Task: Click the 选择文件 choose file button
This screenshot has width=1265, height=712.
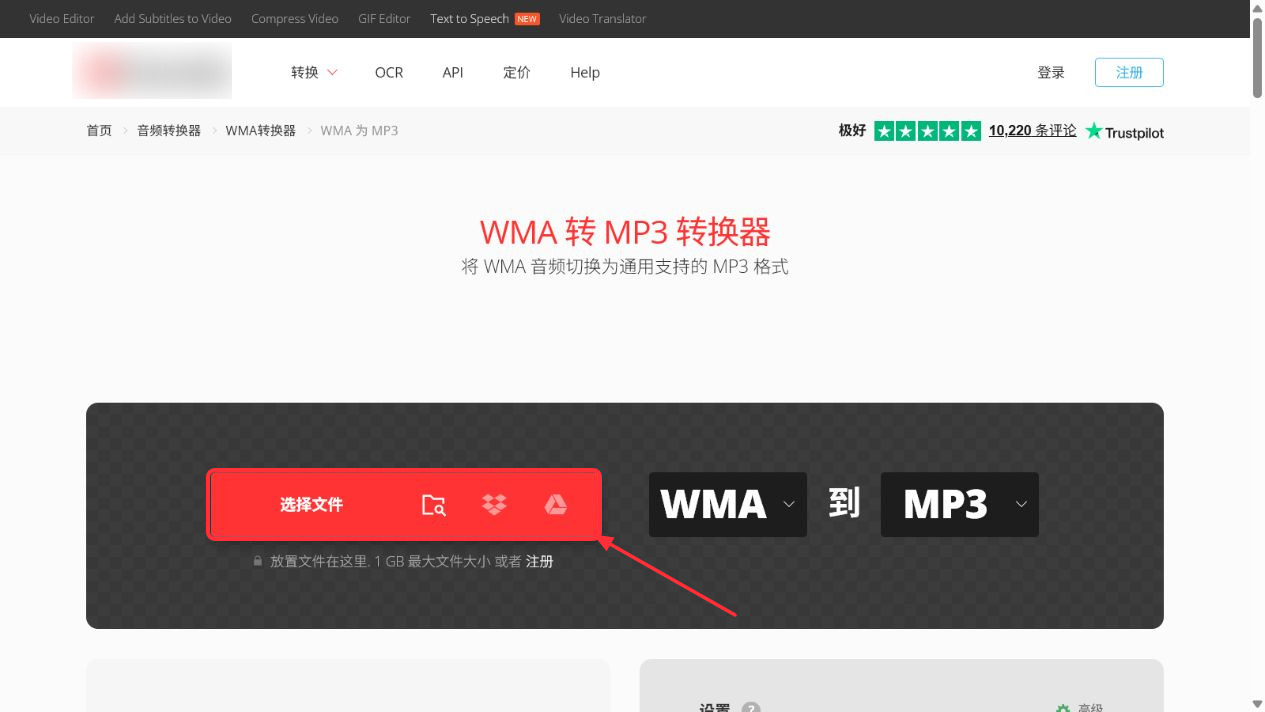Action: (x=311, y=505)
